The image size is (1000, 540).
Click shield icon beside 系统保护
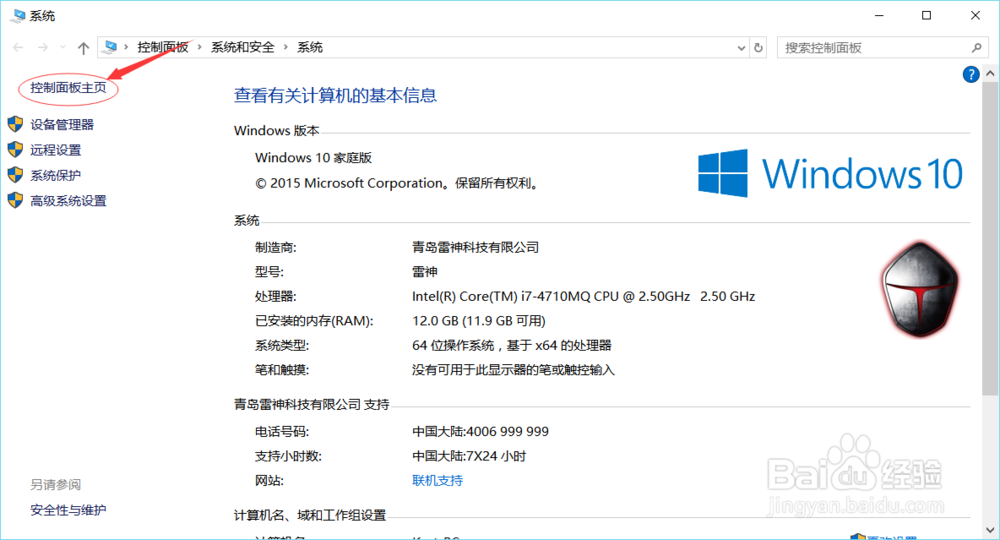click(x=15, y=175)
